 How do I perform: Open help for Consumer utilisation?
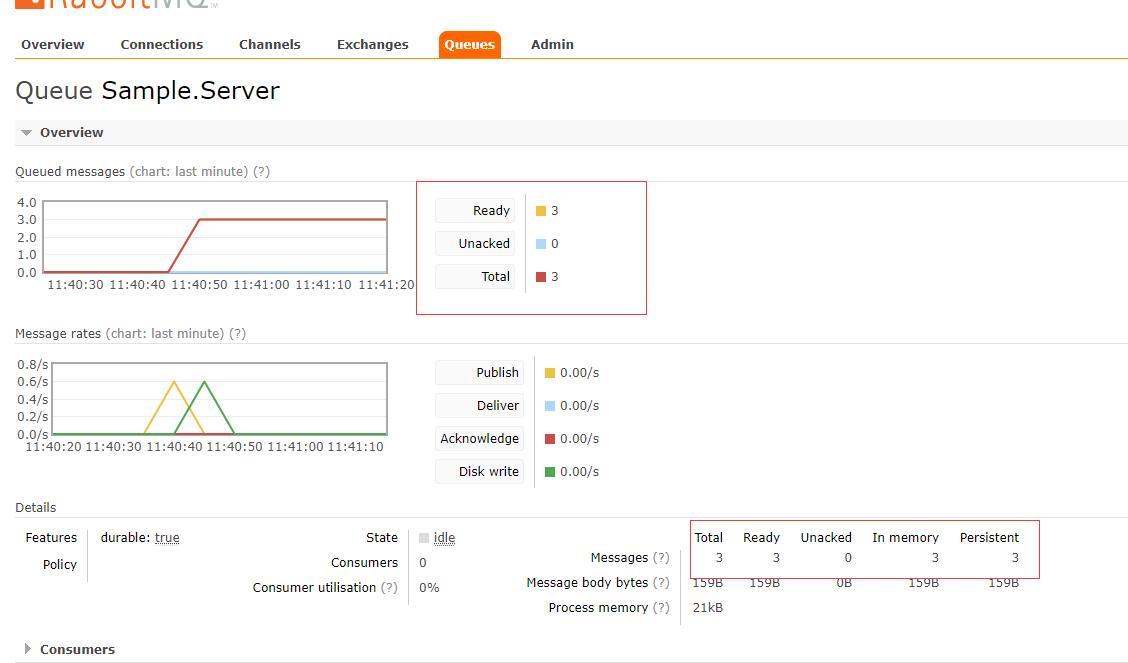(389, 587)
